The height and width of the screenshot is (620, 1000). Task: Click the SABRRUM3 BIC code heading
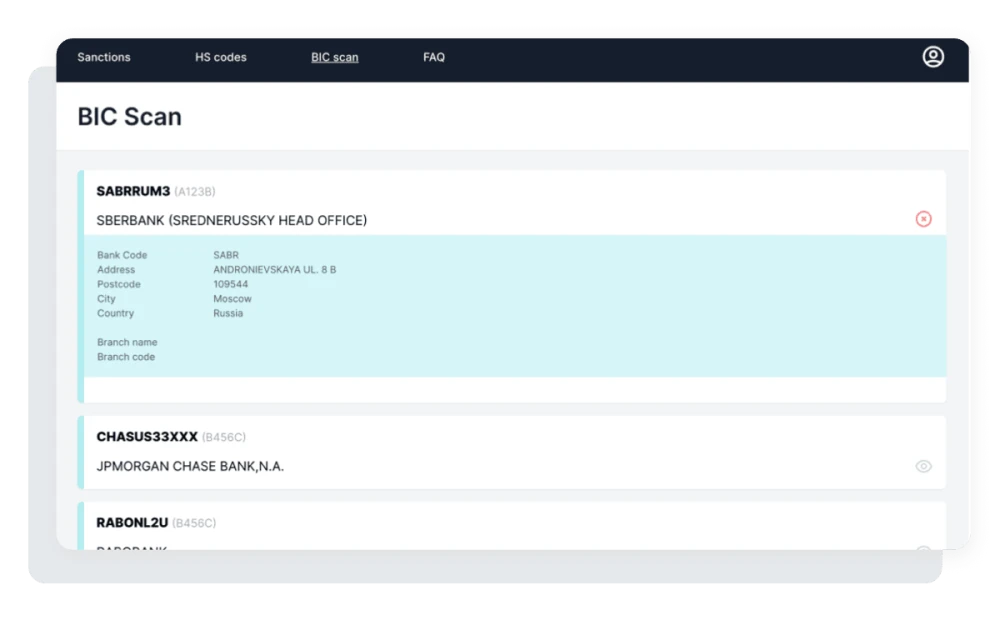click(133, 191)
